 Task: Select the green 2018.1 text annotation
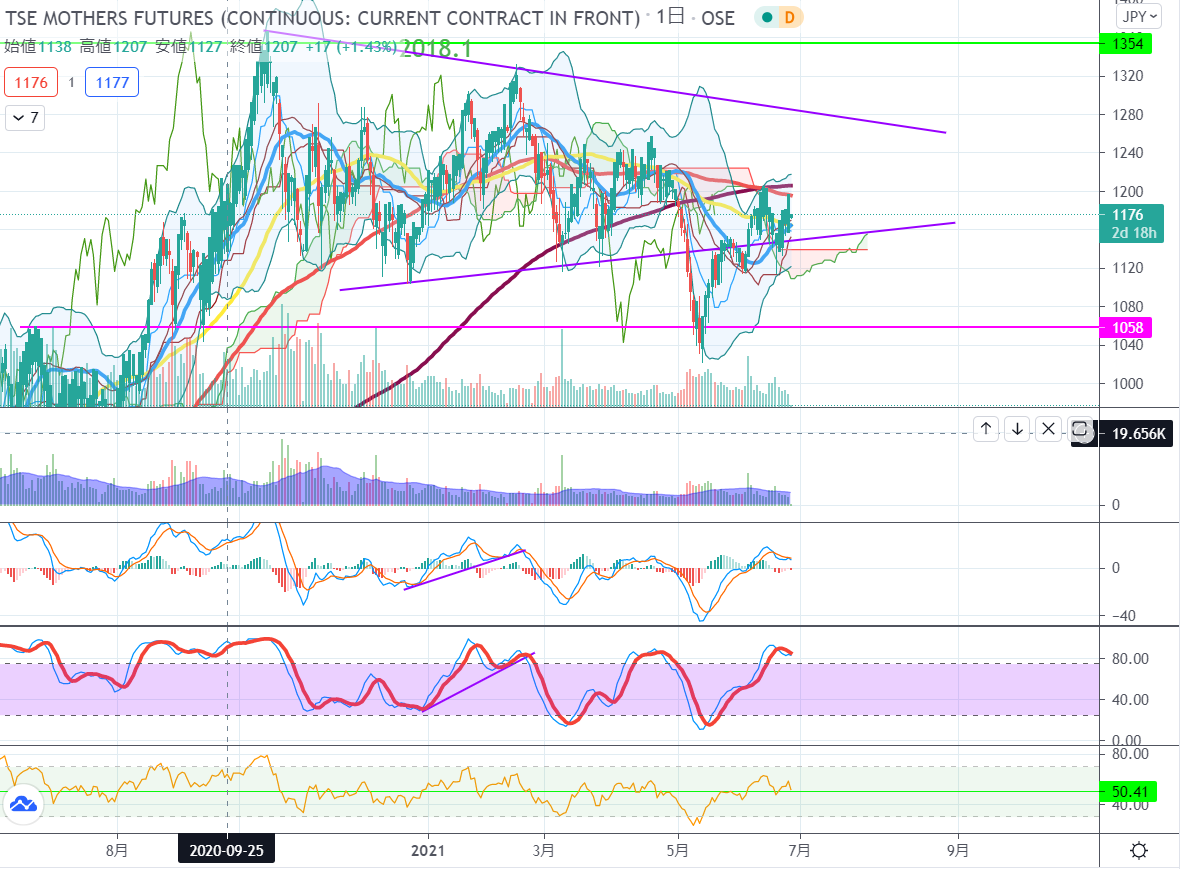pyautogui.click(x=436, y=49)
